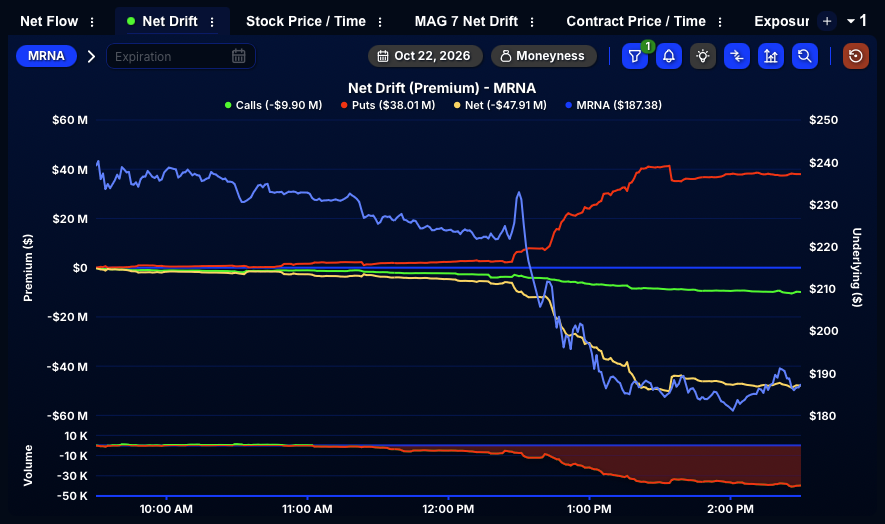Click the compare arrows icon
Screen dimensions: 885x524
pyautogui.click(x=737, y=56)
